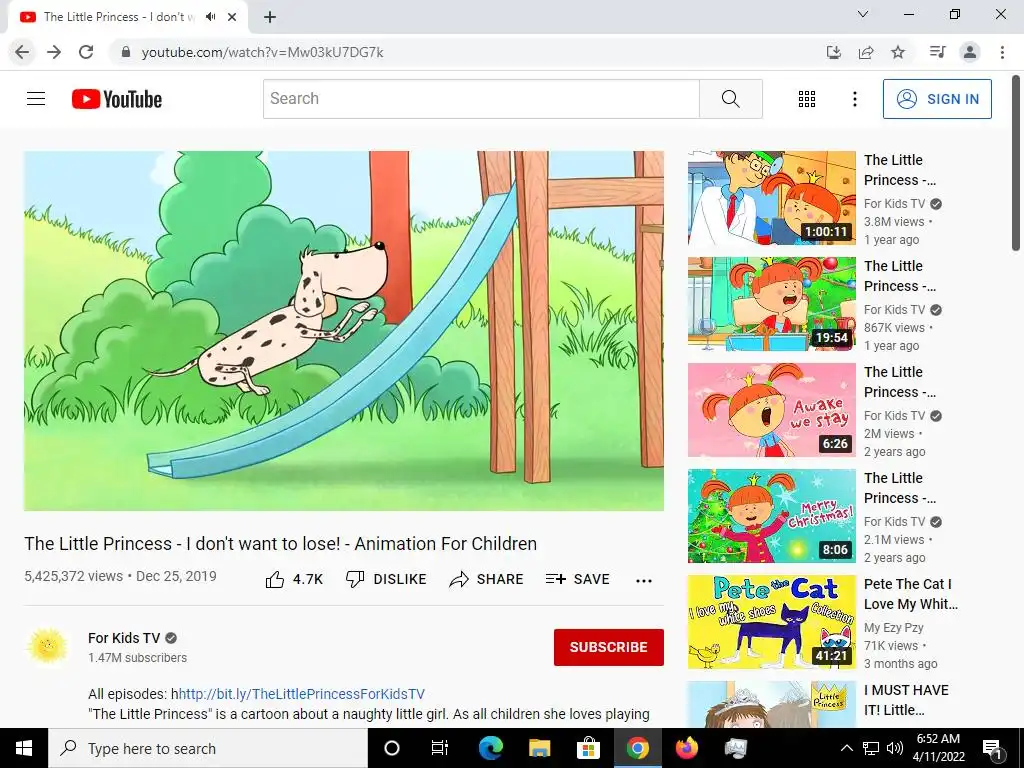Click the 5,425,372 views text
Image resolution: width=1024 pixels, height=768 pixels.
pos(74,576)
